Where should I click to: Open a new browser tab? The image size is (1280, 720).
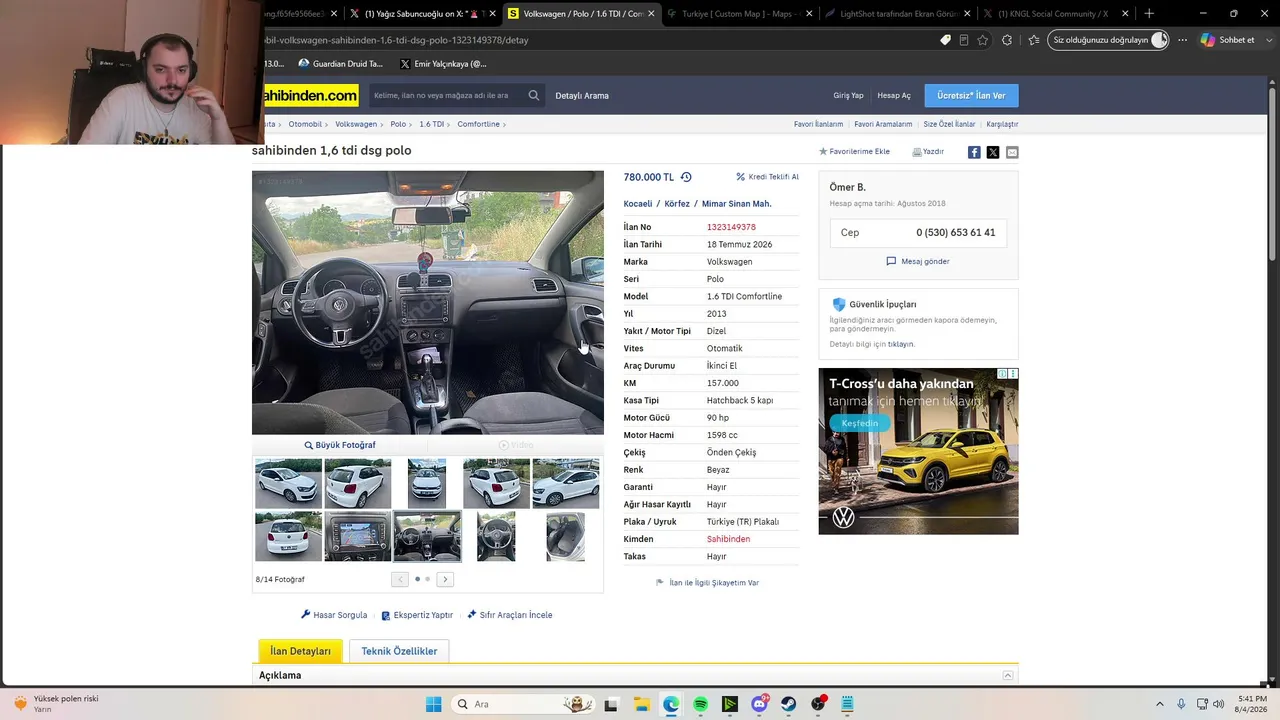pos(1149,14)
